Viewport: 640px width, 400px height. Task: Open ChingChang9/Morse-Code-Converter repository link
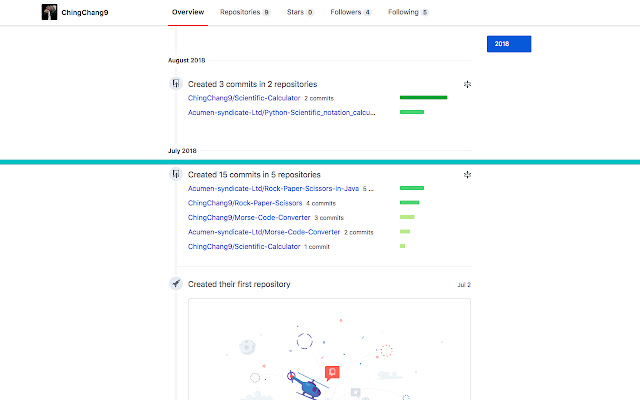pos(248,217)
